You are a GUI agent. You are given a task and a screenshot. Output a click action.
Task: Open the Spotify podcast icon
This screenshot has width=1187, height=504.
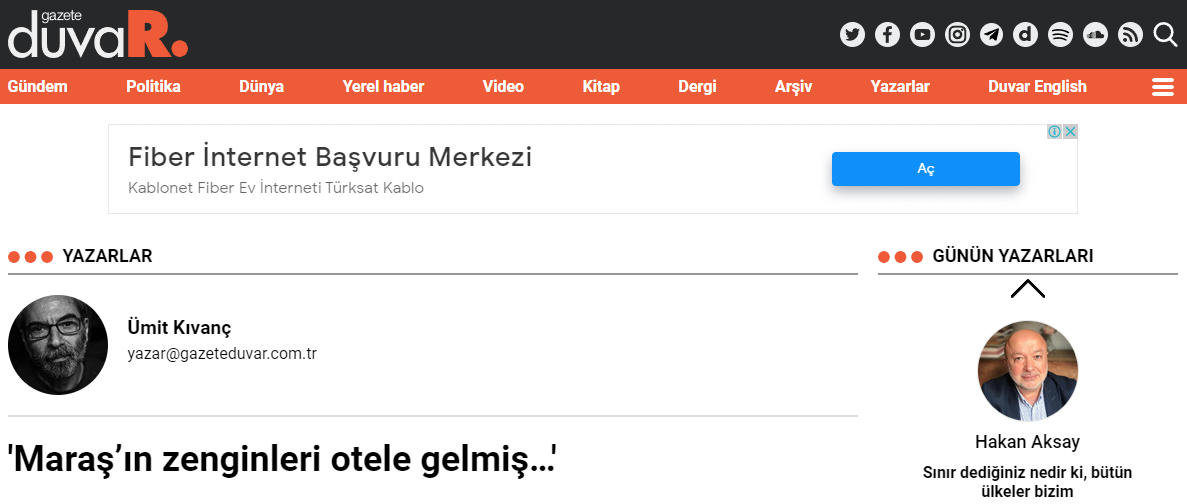(1061, 35)
